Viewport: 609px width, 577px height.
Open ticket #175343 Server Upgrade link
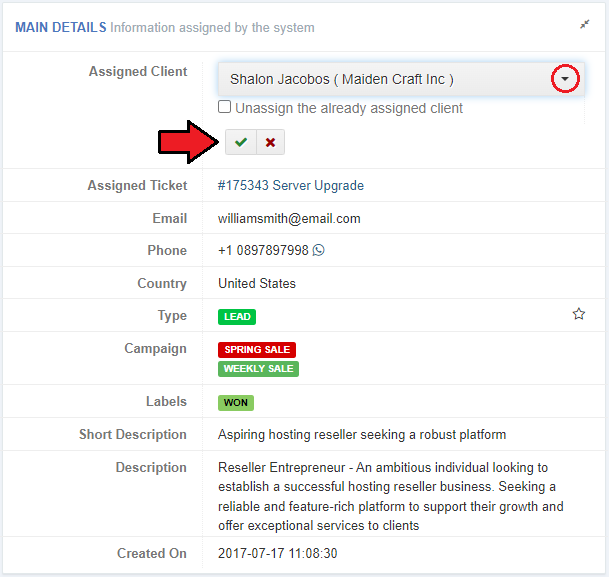pyautogui.click(x=291, y=185)
